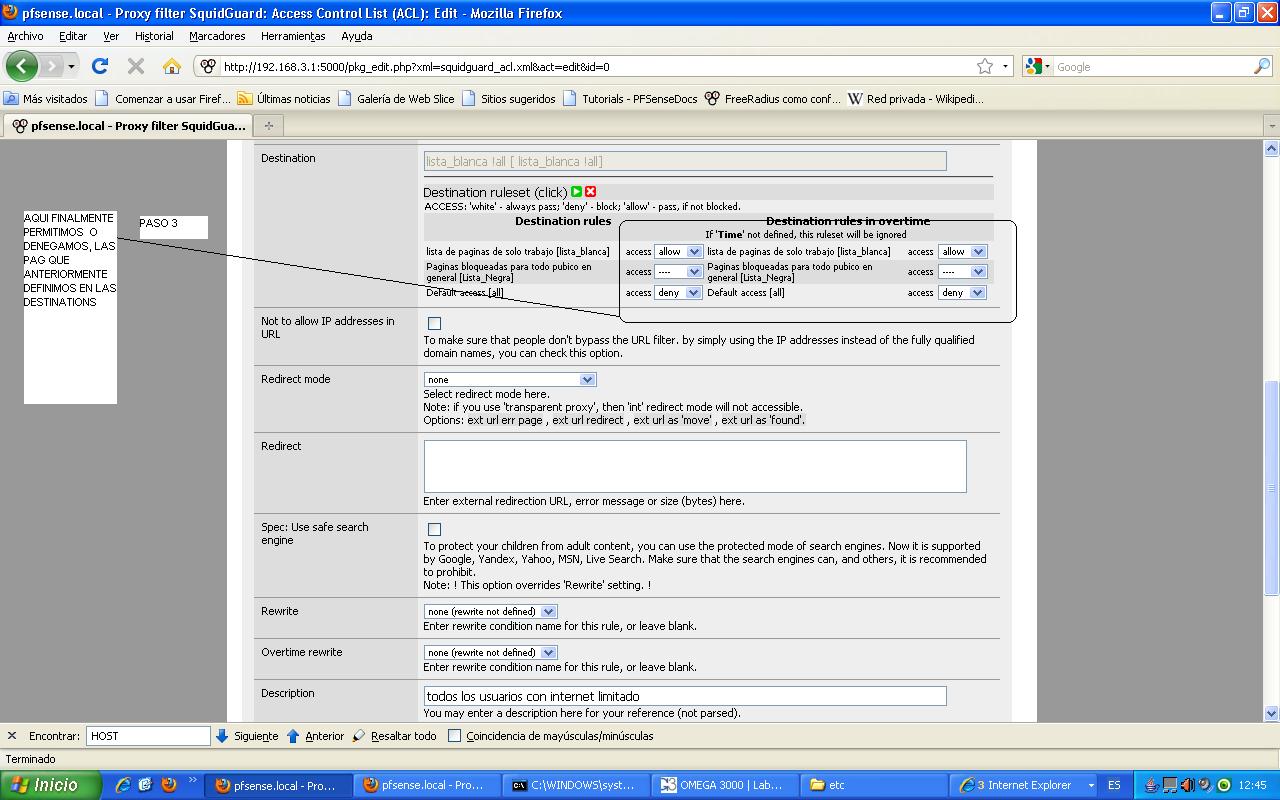Open a new tab with plus icon
1280x800 pixels.
(x=268, y=126)
